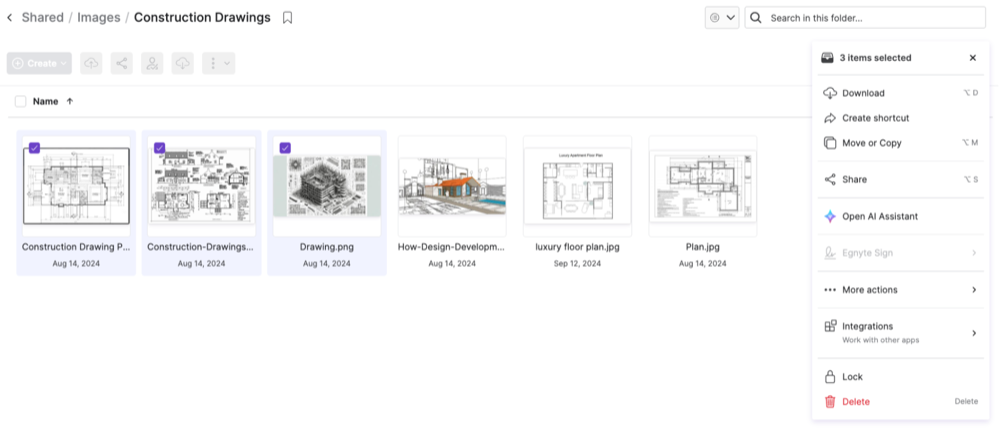Screen dimensions: 999x430
Task: Expand the Integrations submenu
Action: pos(974,332)
